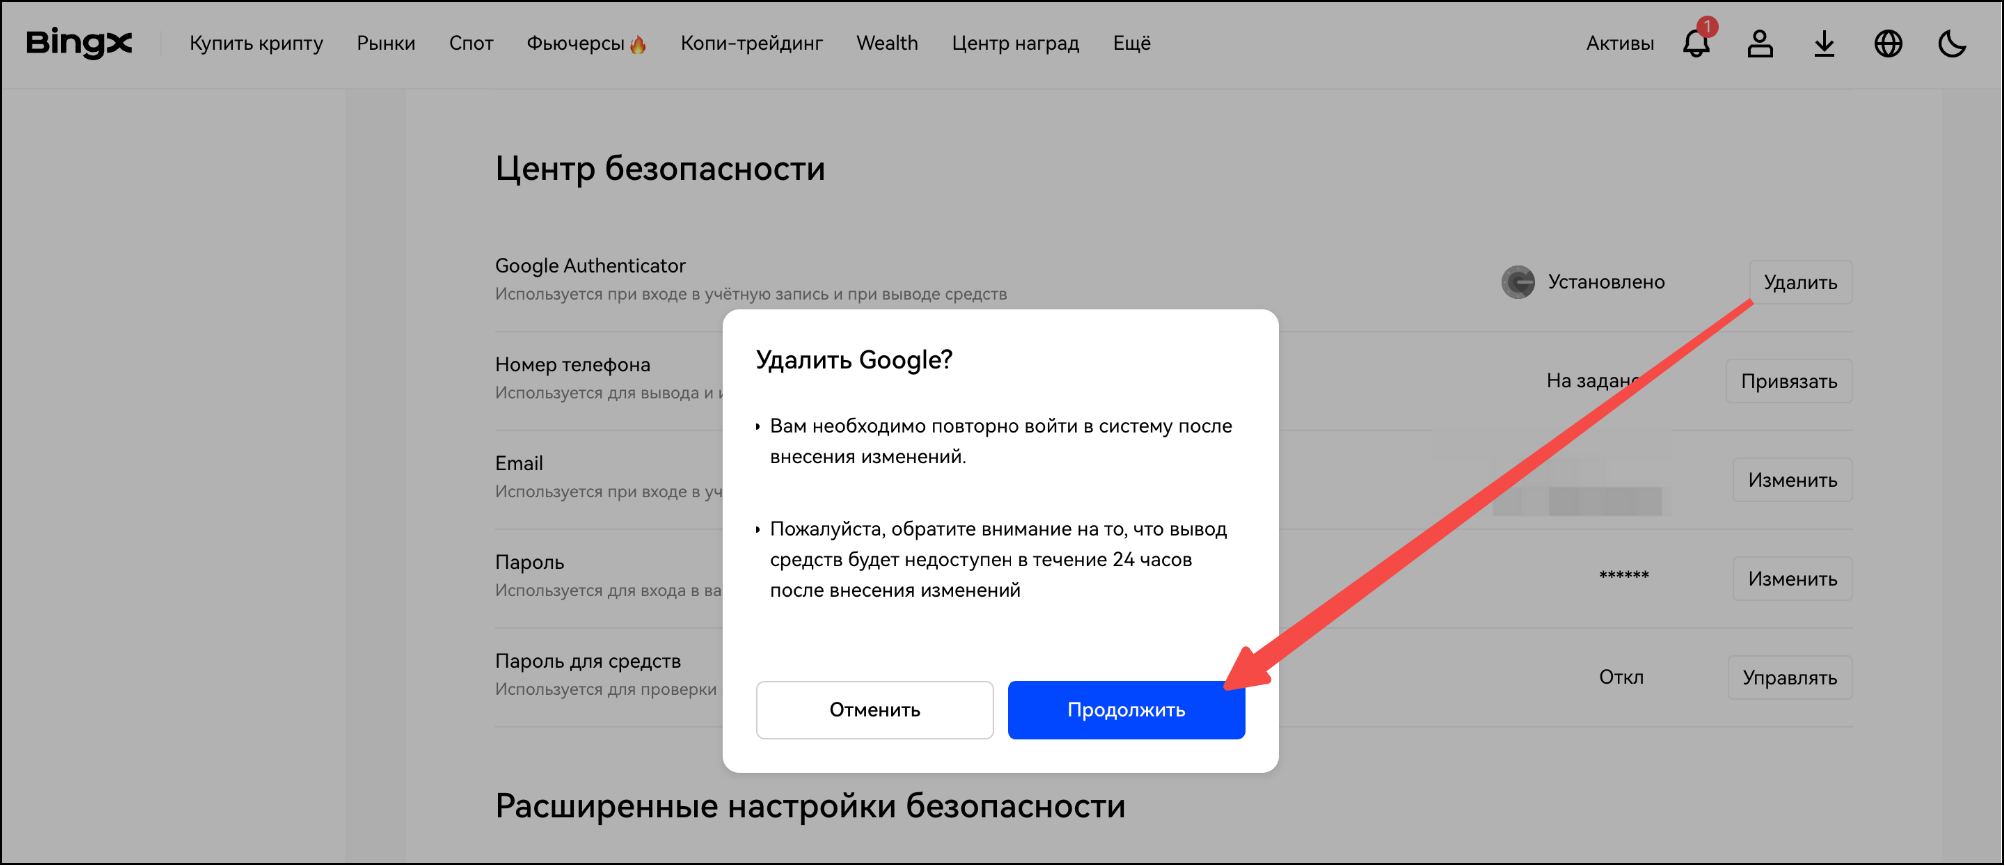Image resolution: width=2005 pixels, height=866 pixels.
Task: Open the language globe icon
Action: click(1888, 43)
